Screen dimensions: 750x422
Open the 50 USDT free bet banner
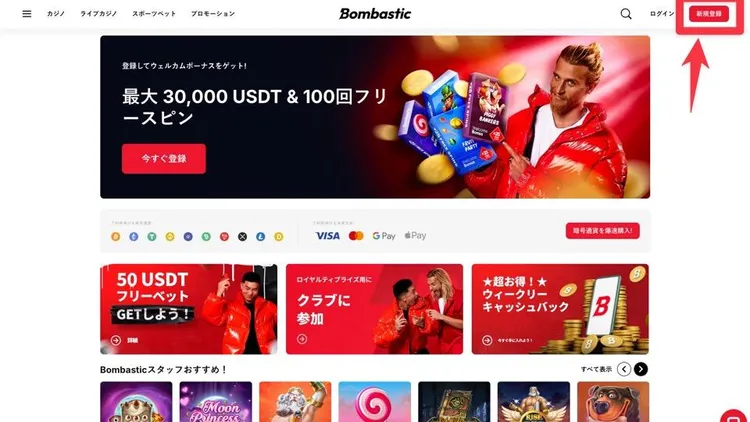(188, 309)
